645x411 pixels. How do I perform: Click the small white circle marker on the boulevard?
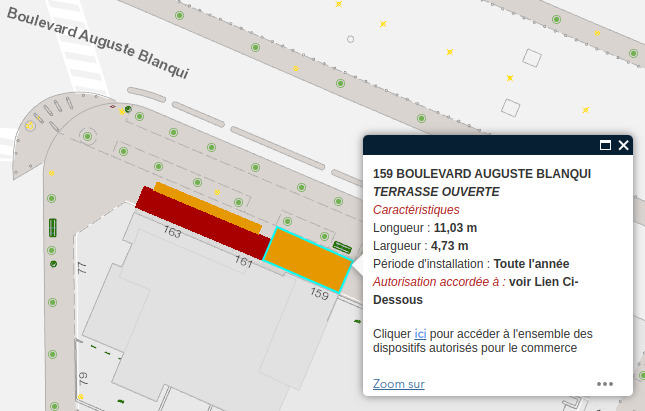point(350,39)
